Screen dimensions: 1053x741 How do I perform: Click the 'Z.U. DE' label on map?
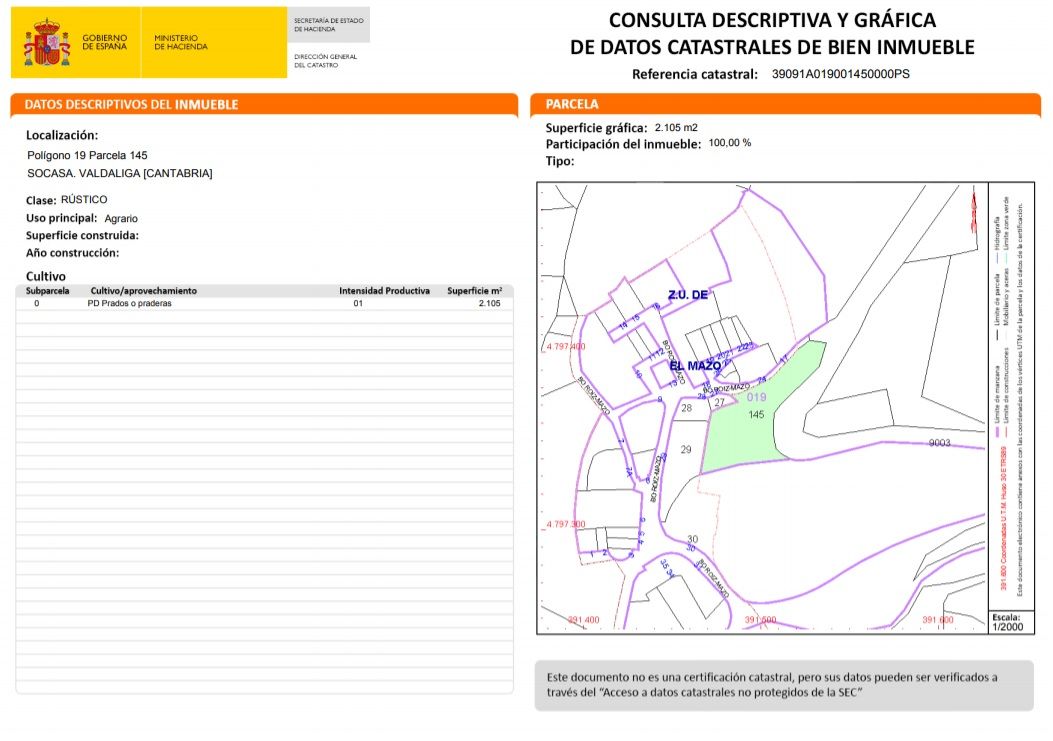click(x=688, y=294)
